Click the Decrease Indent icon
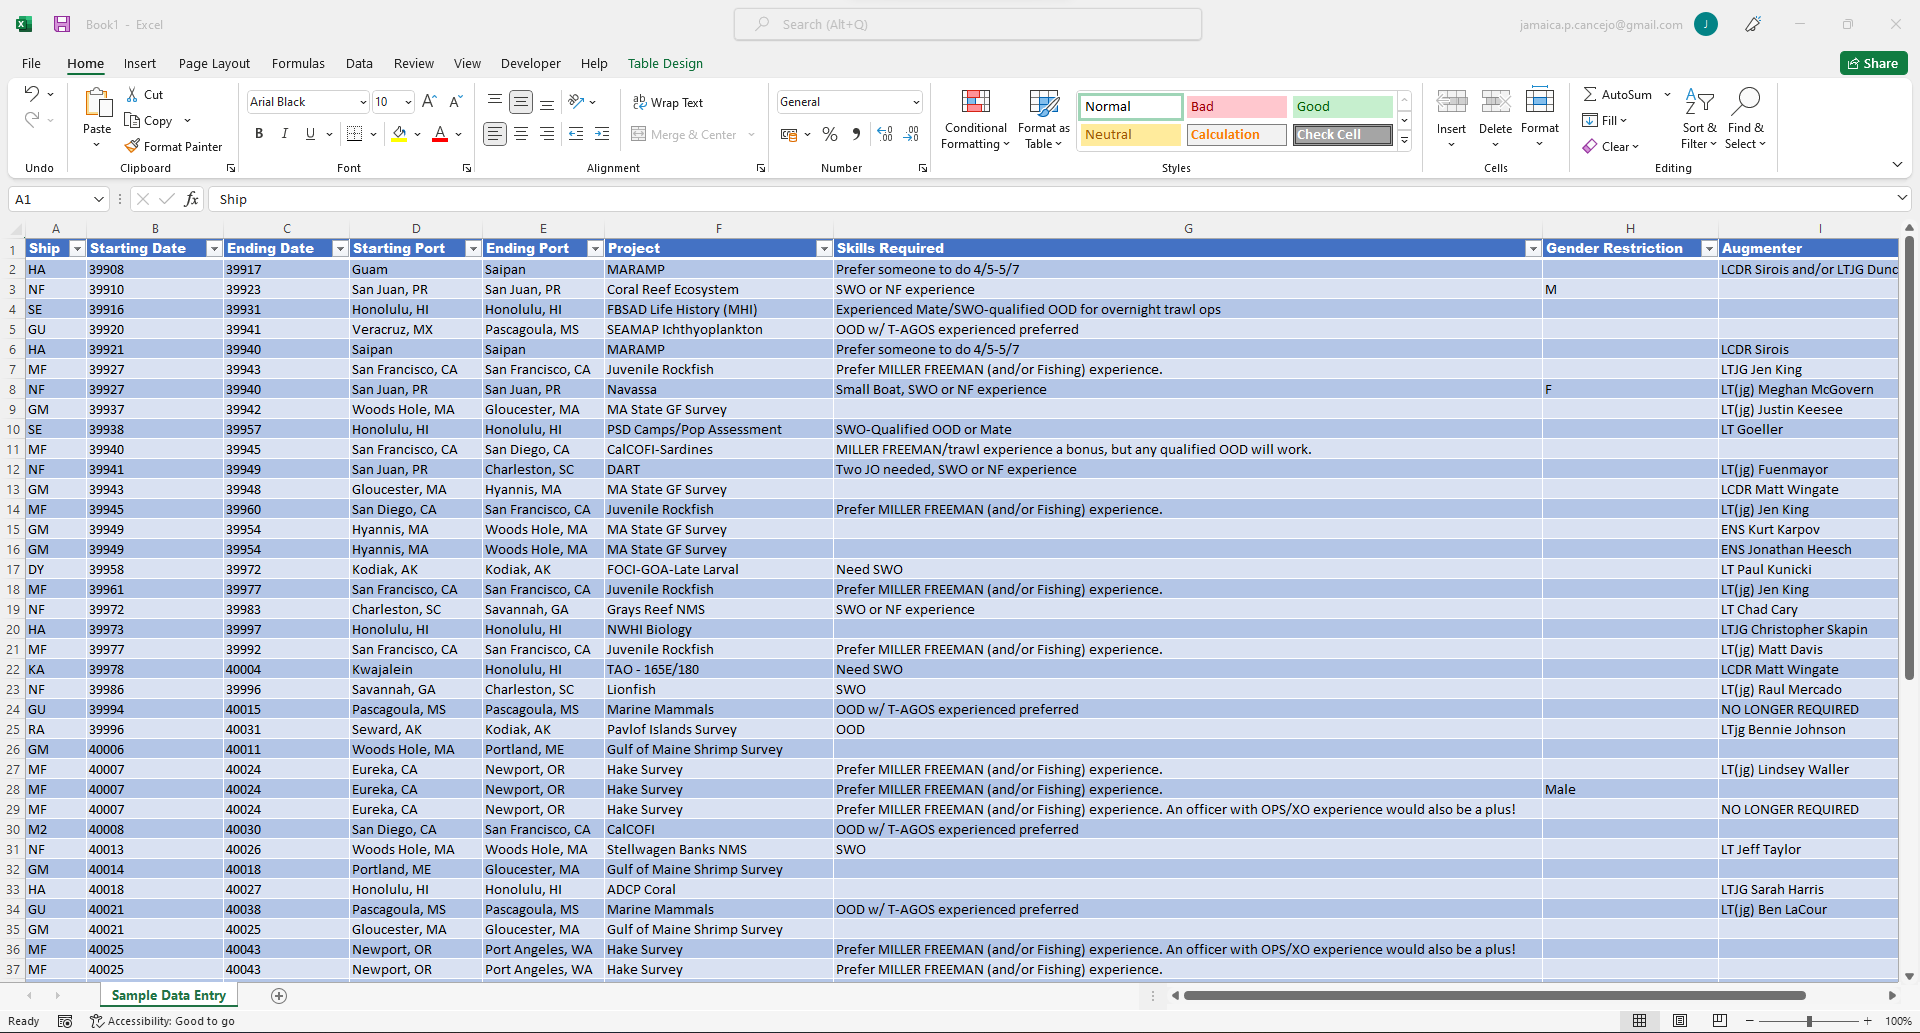This screenshot has width=1920, height=1033. point(576,134)
